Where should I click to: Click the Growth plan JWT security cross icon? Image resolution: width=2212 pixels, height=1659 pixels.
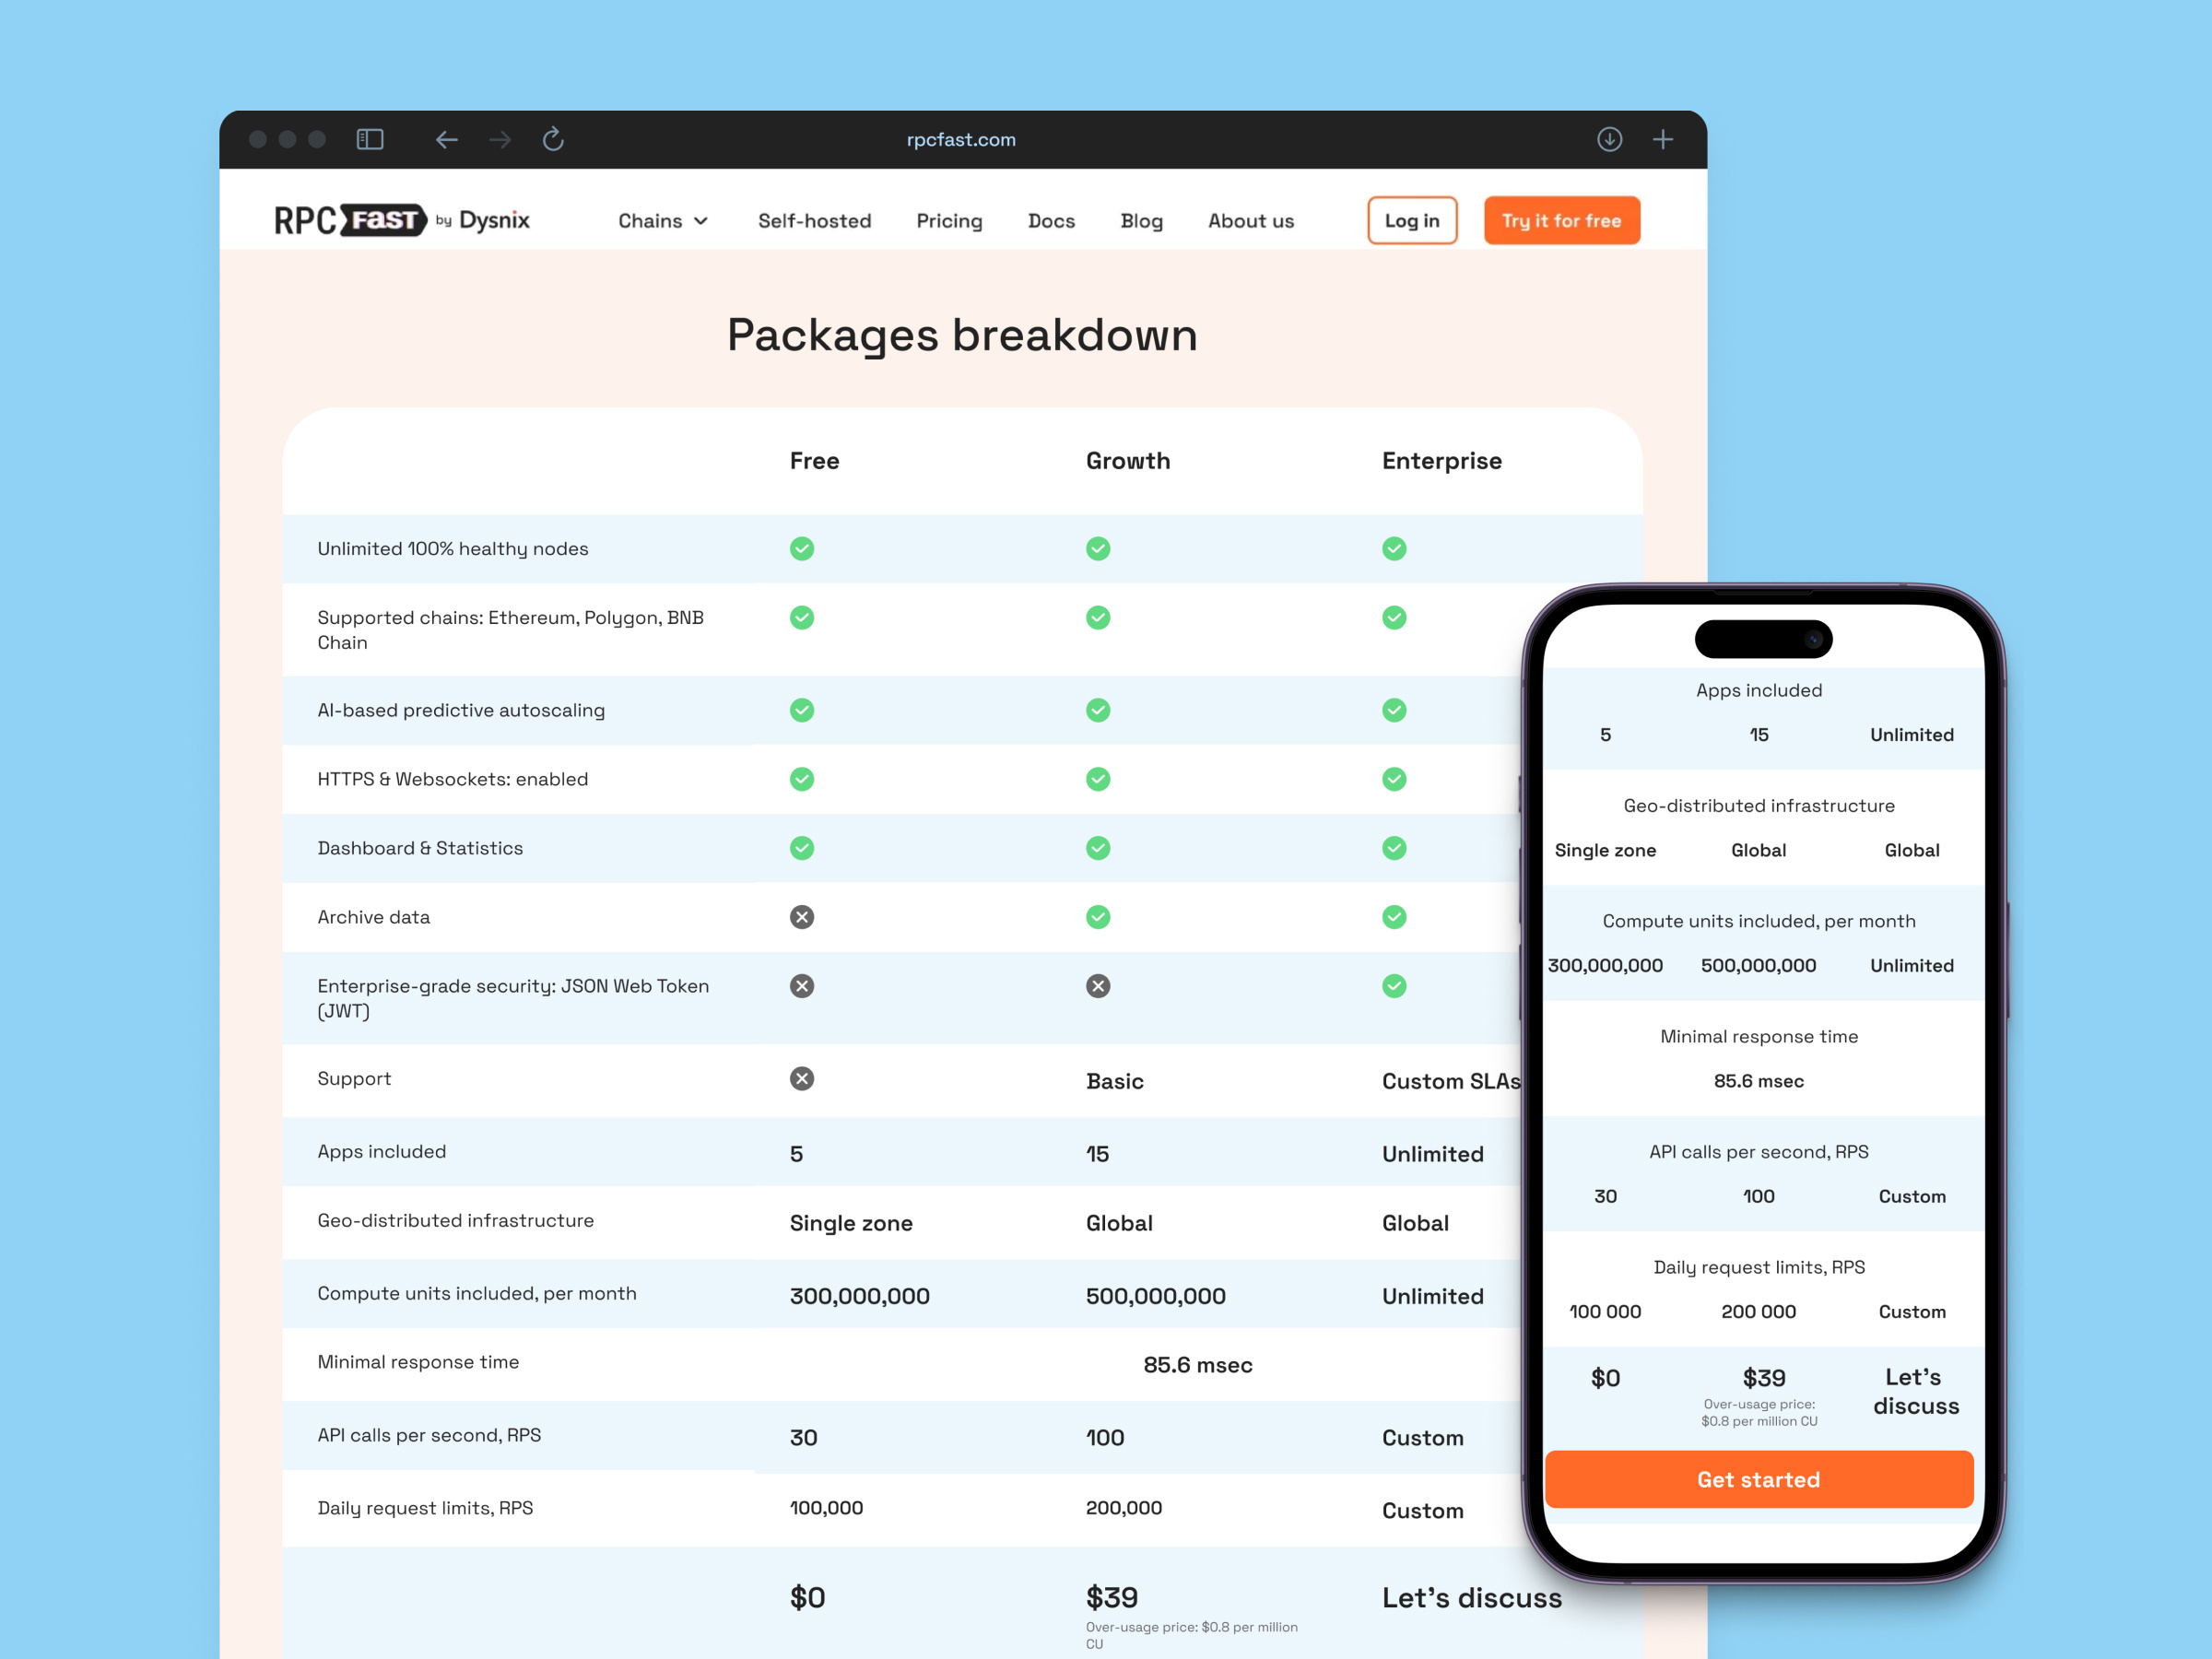pos(1097,986)
